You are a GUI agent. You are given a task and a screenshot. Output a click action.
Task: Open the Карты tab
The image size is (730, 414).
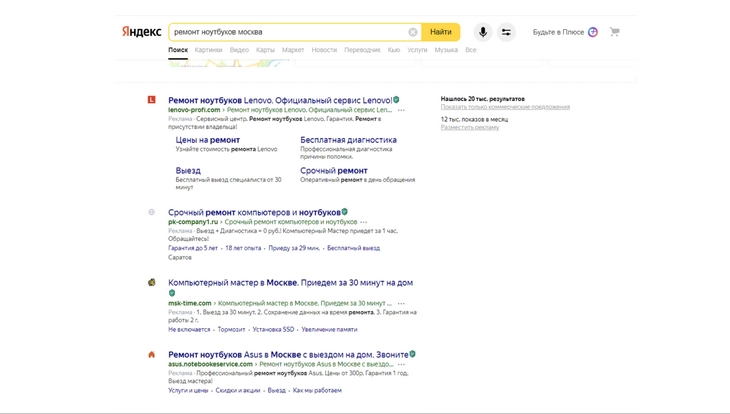click(265, 50)
